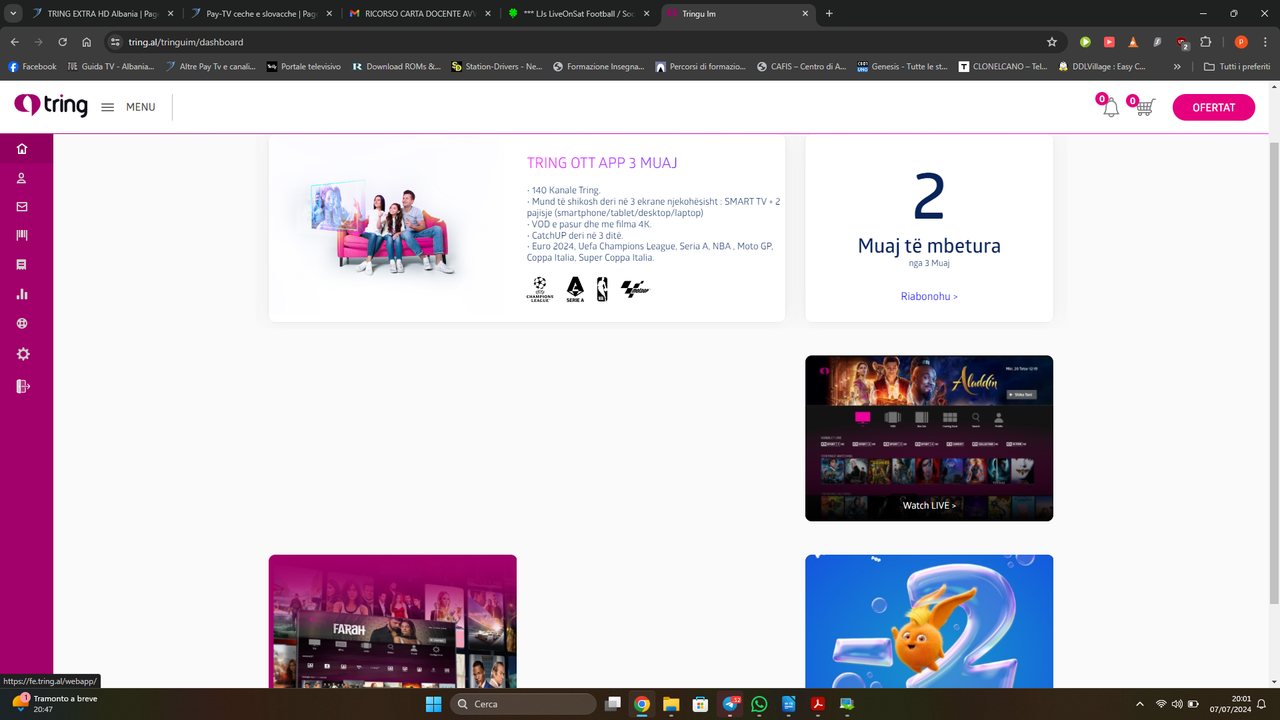Open the envelope messages icon in sidebar
1280x720 pixels.
(x=22, y=207)
